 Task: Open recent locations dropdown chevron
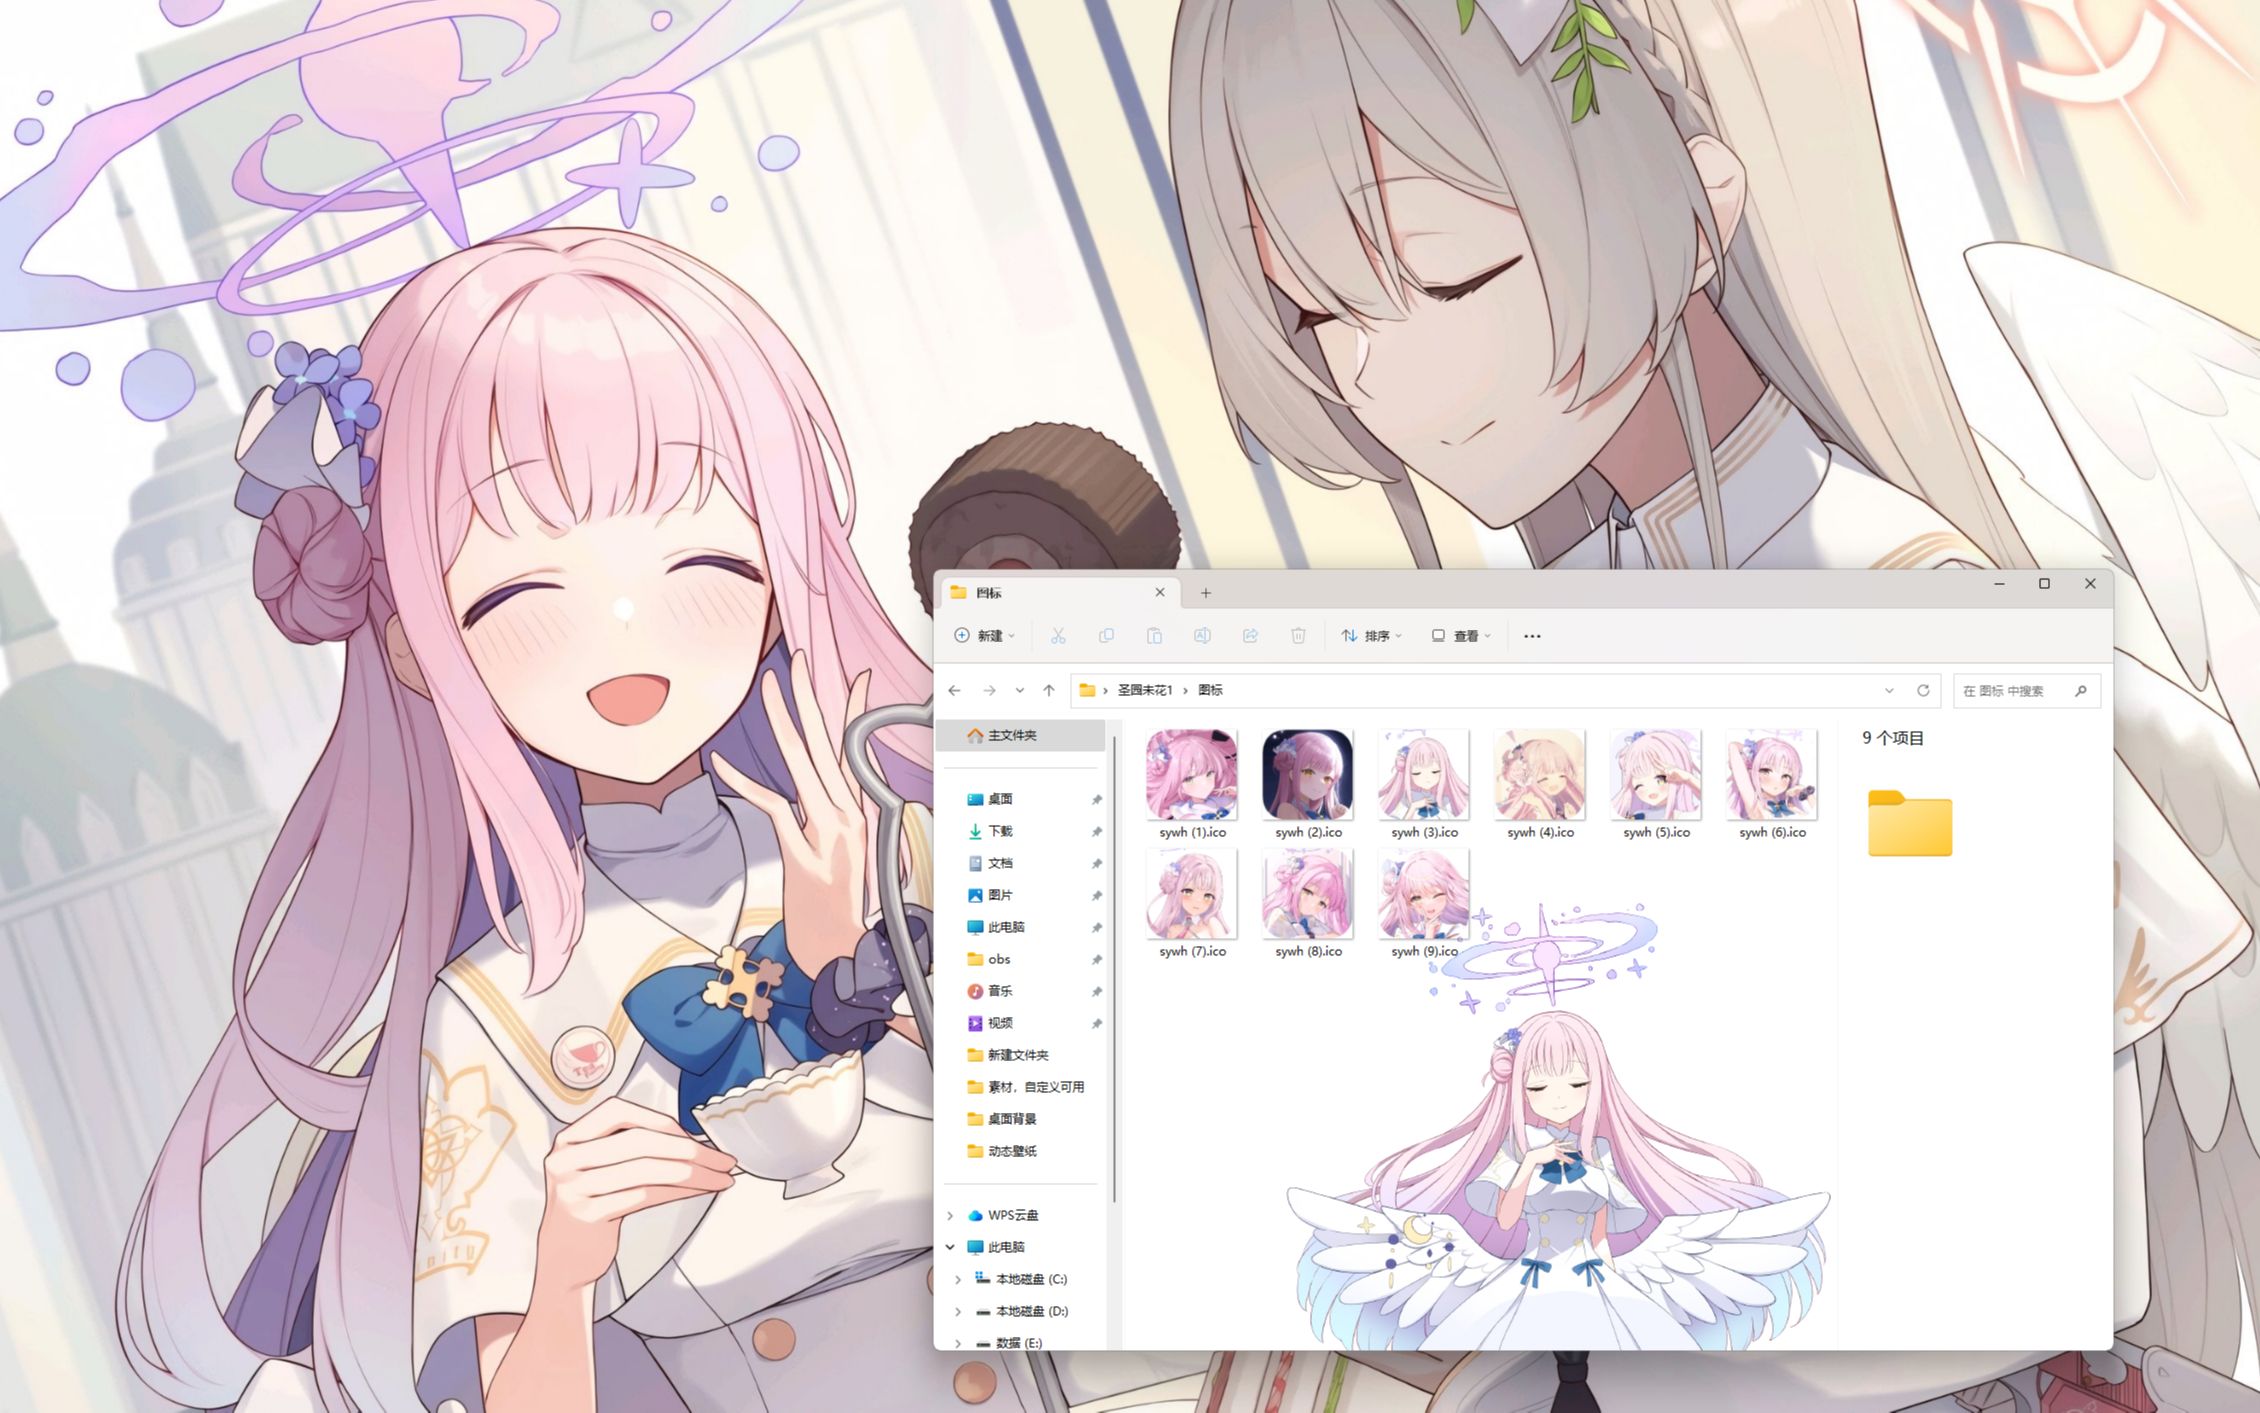pos(1019,690)
